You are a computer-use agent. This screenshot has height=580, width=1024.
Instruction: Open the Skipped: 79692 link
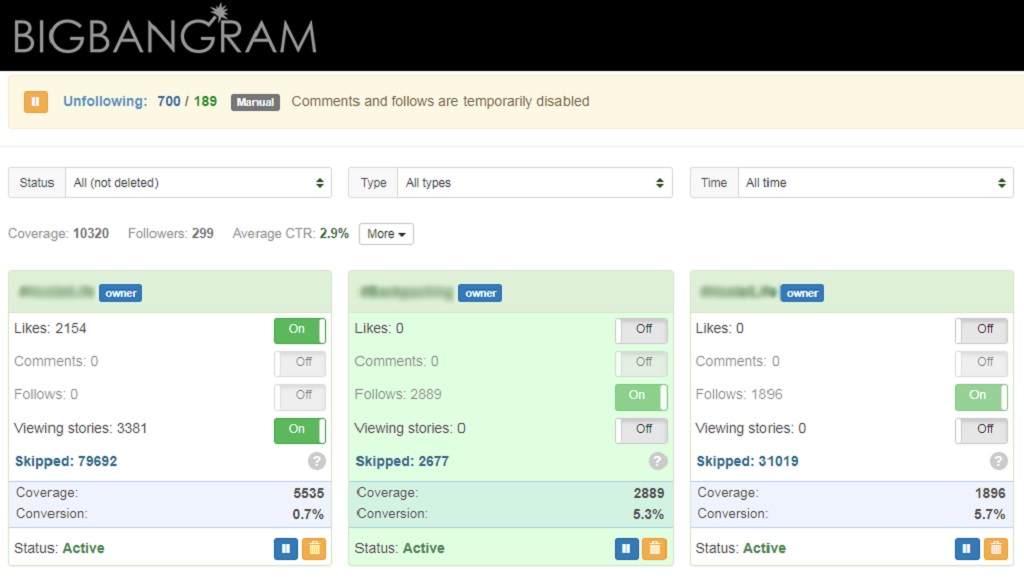pyautogui.click(x=66, y=461)
